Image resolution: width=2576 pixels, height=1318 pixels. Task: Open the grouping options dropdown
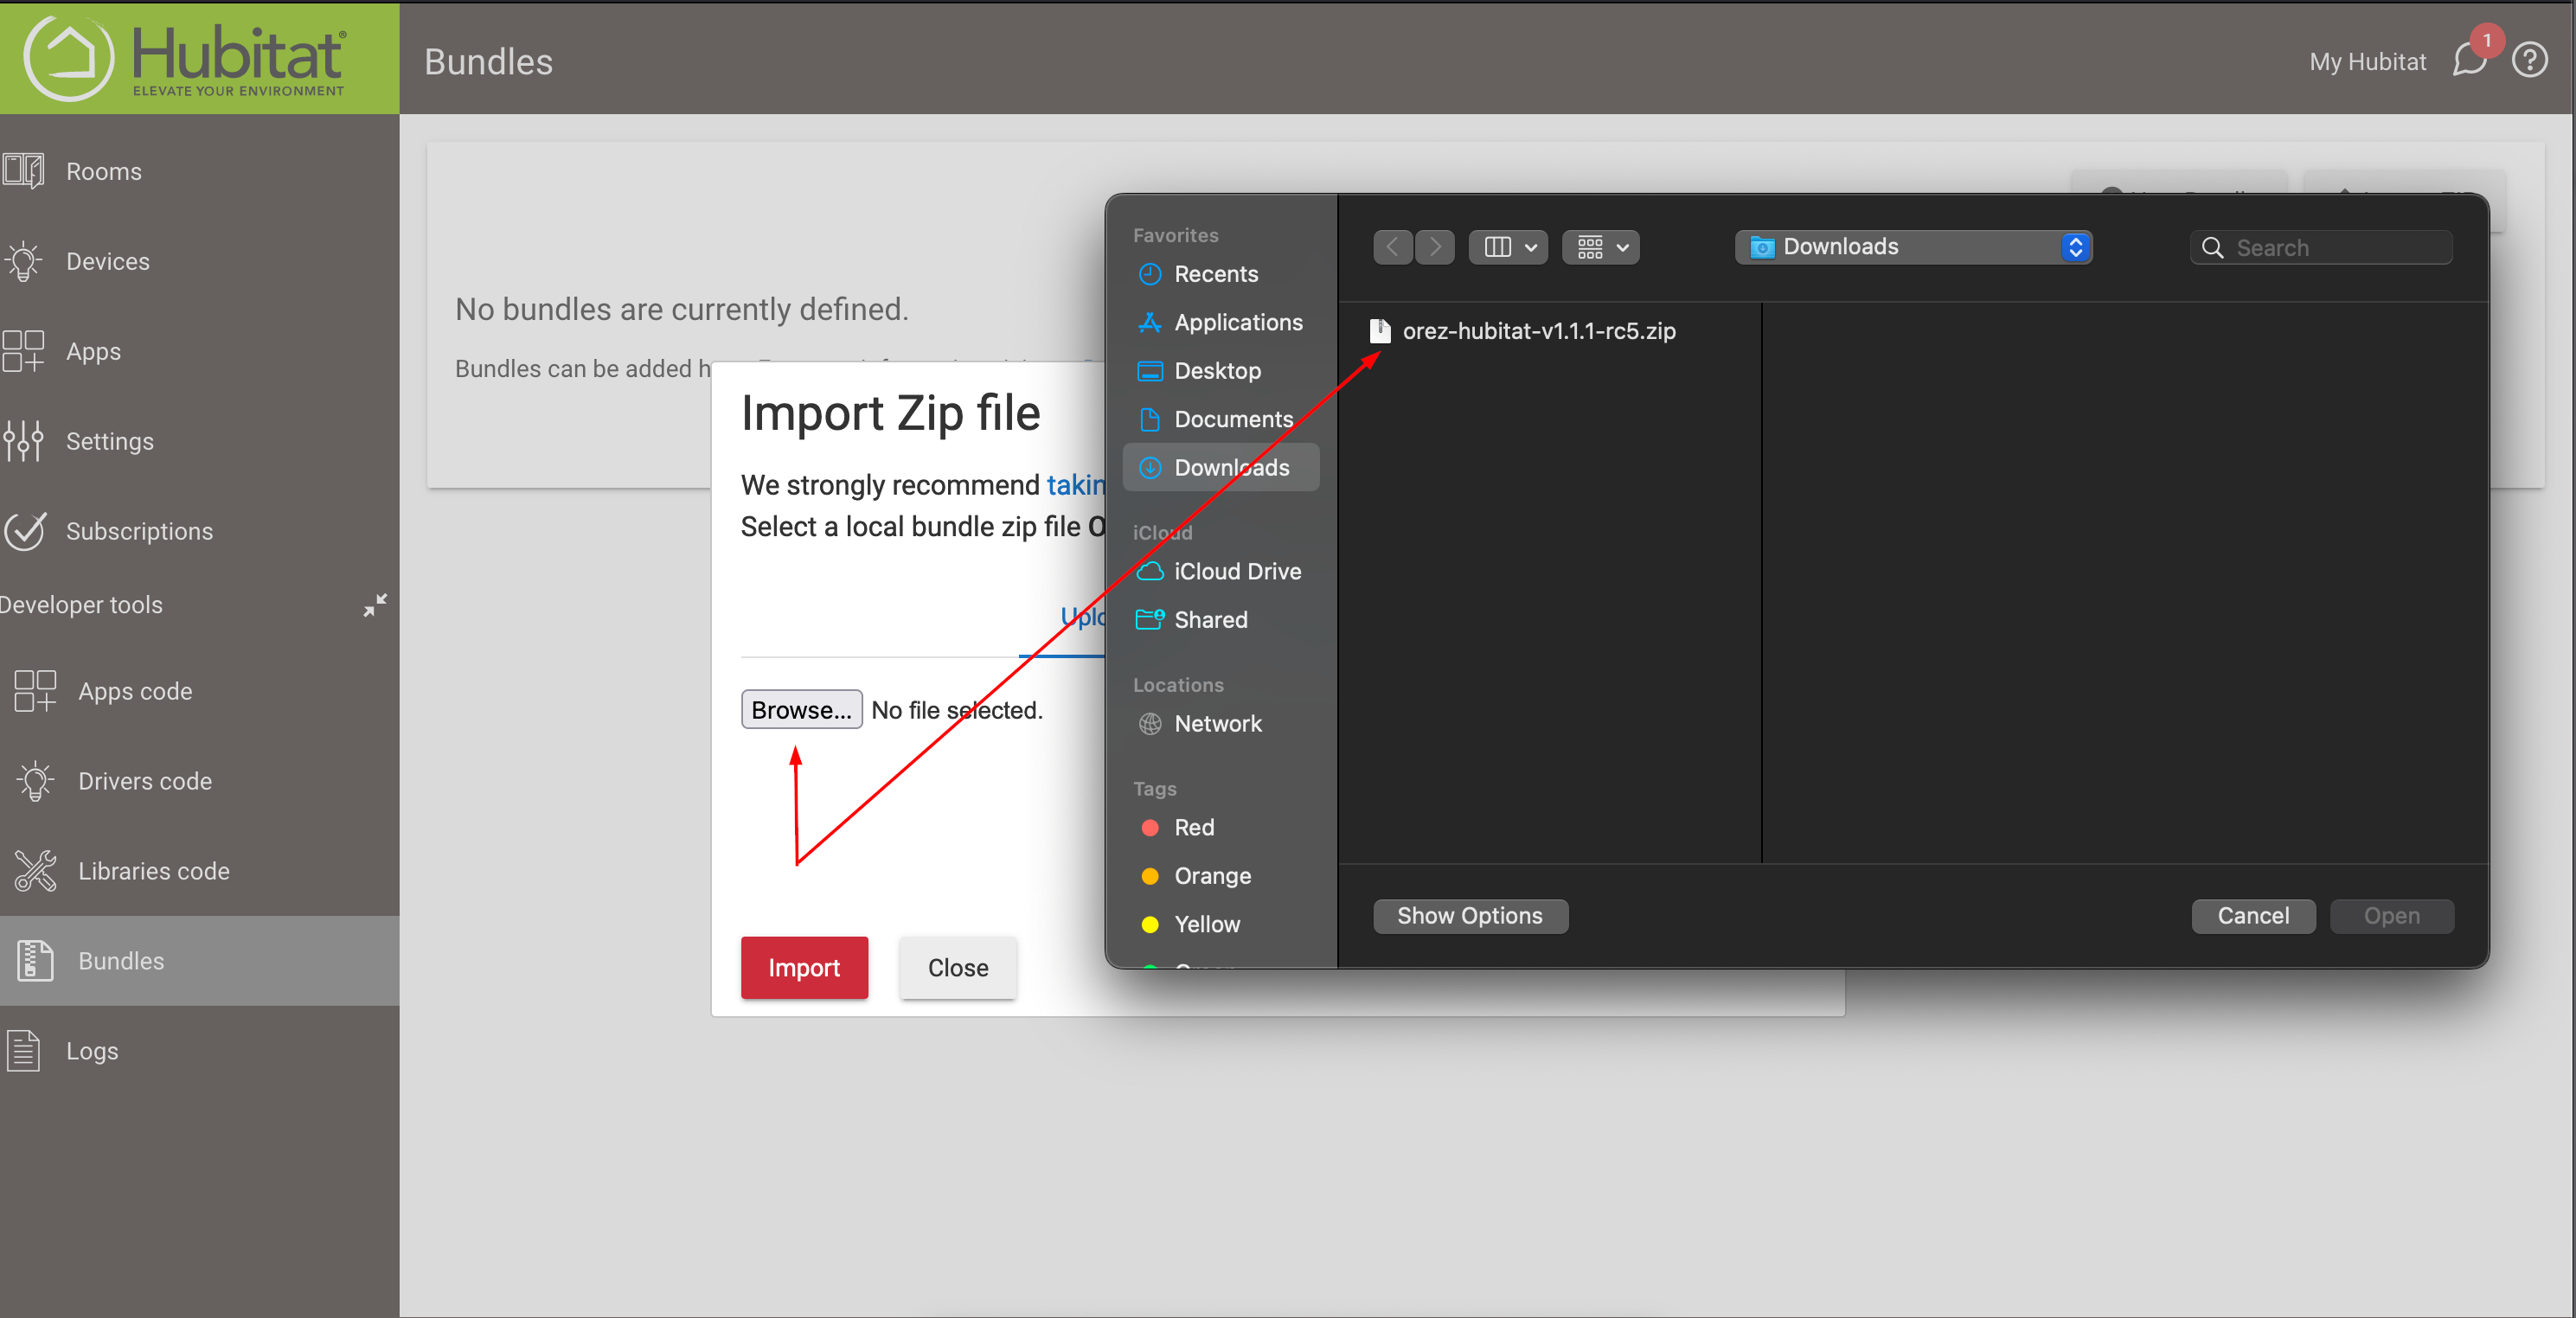(x=1600, y=247)
